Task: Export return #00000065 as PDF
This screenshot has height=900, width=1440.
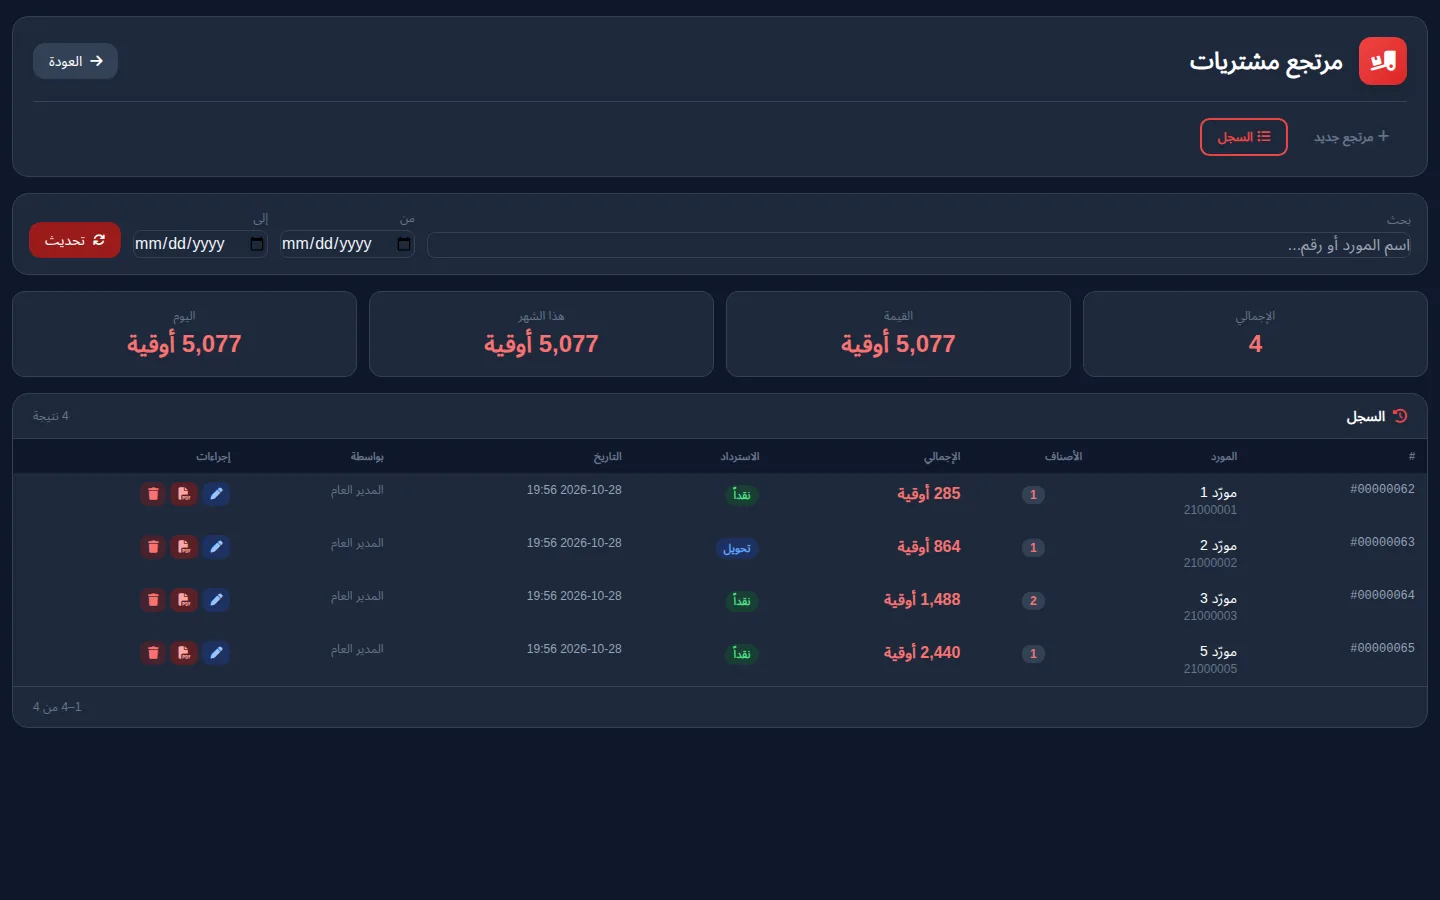Action: point(184,653)
